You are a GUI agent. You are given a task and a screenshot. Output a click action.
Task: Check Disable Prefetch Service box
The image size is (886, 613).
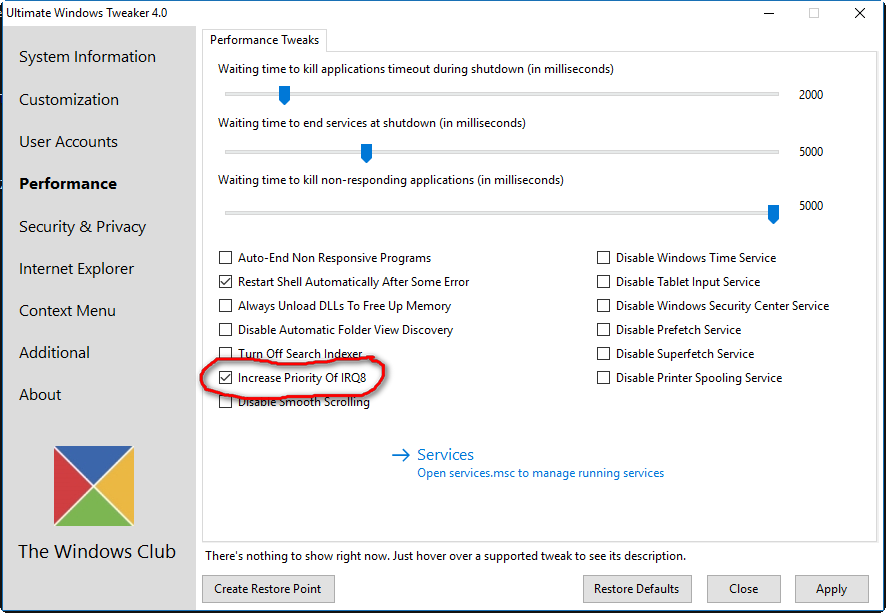click(x=603, y=329)
